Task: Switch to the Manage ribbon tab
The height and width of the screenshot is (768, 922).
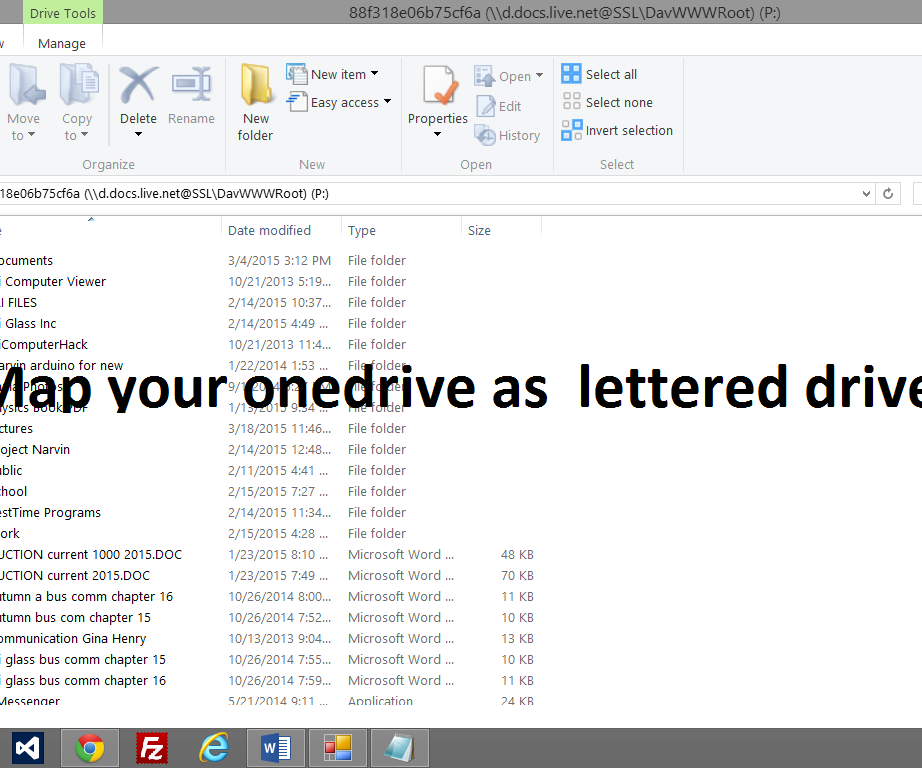Action: pyautogui.click(x=61, y=43)
